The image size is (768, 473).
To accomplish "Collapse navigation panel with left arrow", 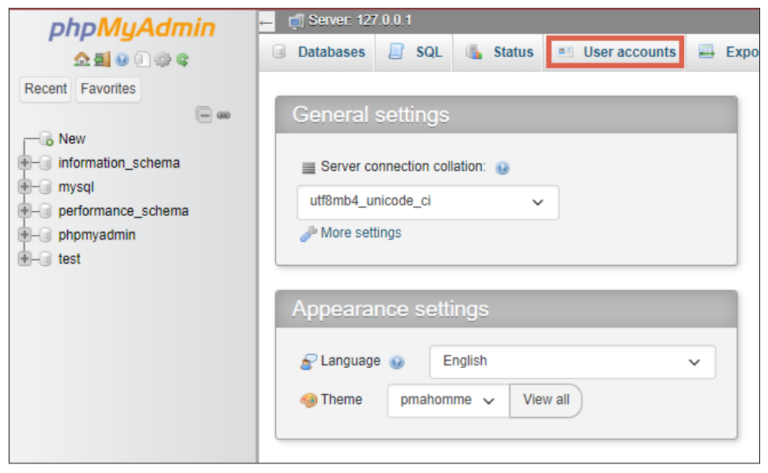I will [266, 22].
